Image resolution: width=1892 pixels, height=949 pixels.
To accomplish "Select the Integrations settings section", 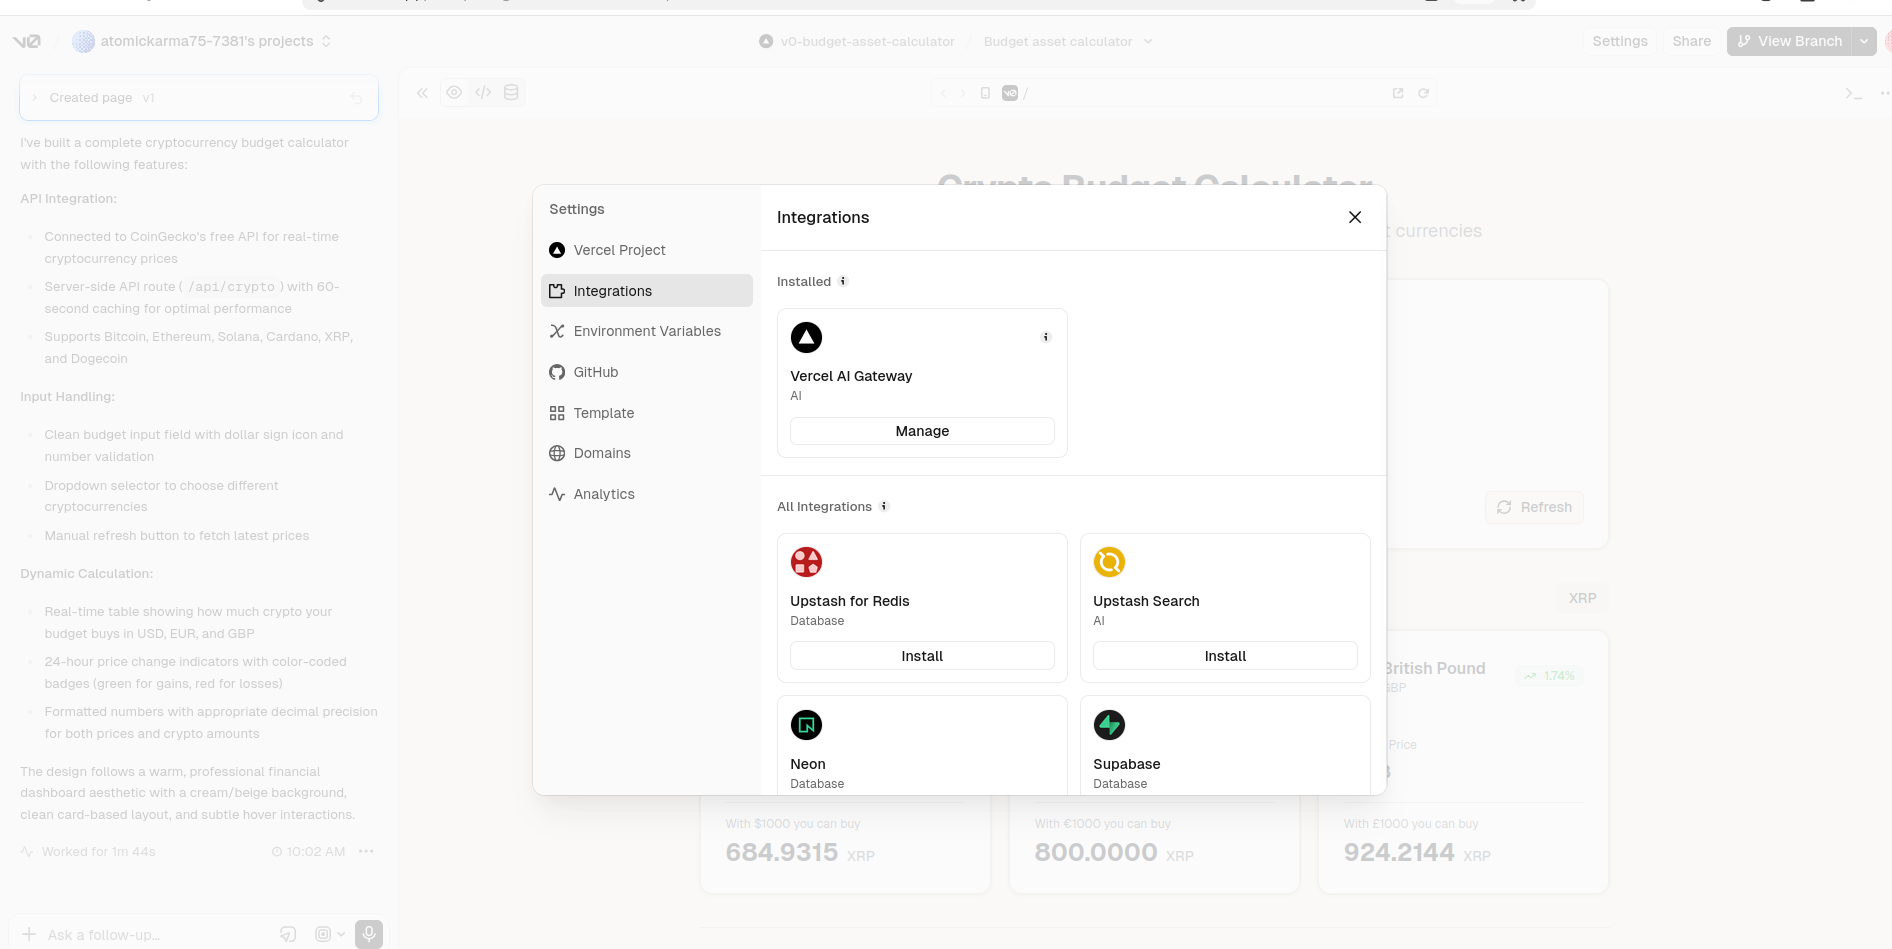I will pos(647,291).
